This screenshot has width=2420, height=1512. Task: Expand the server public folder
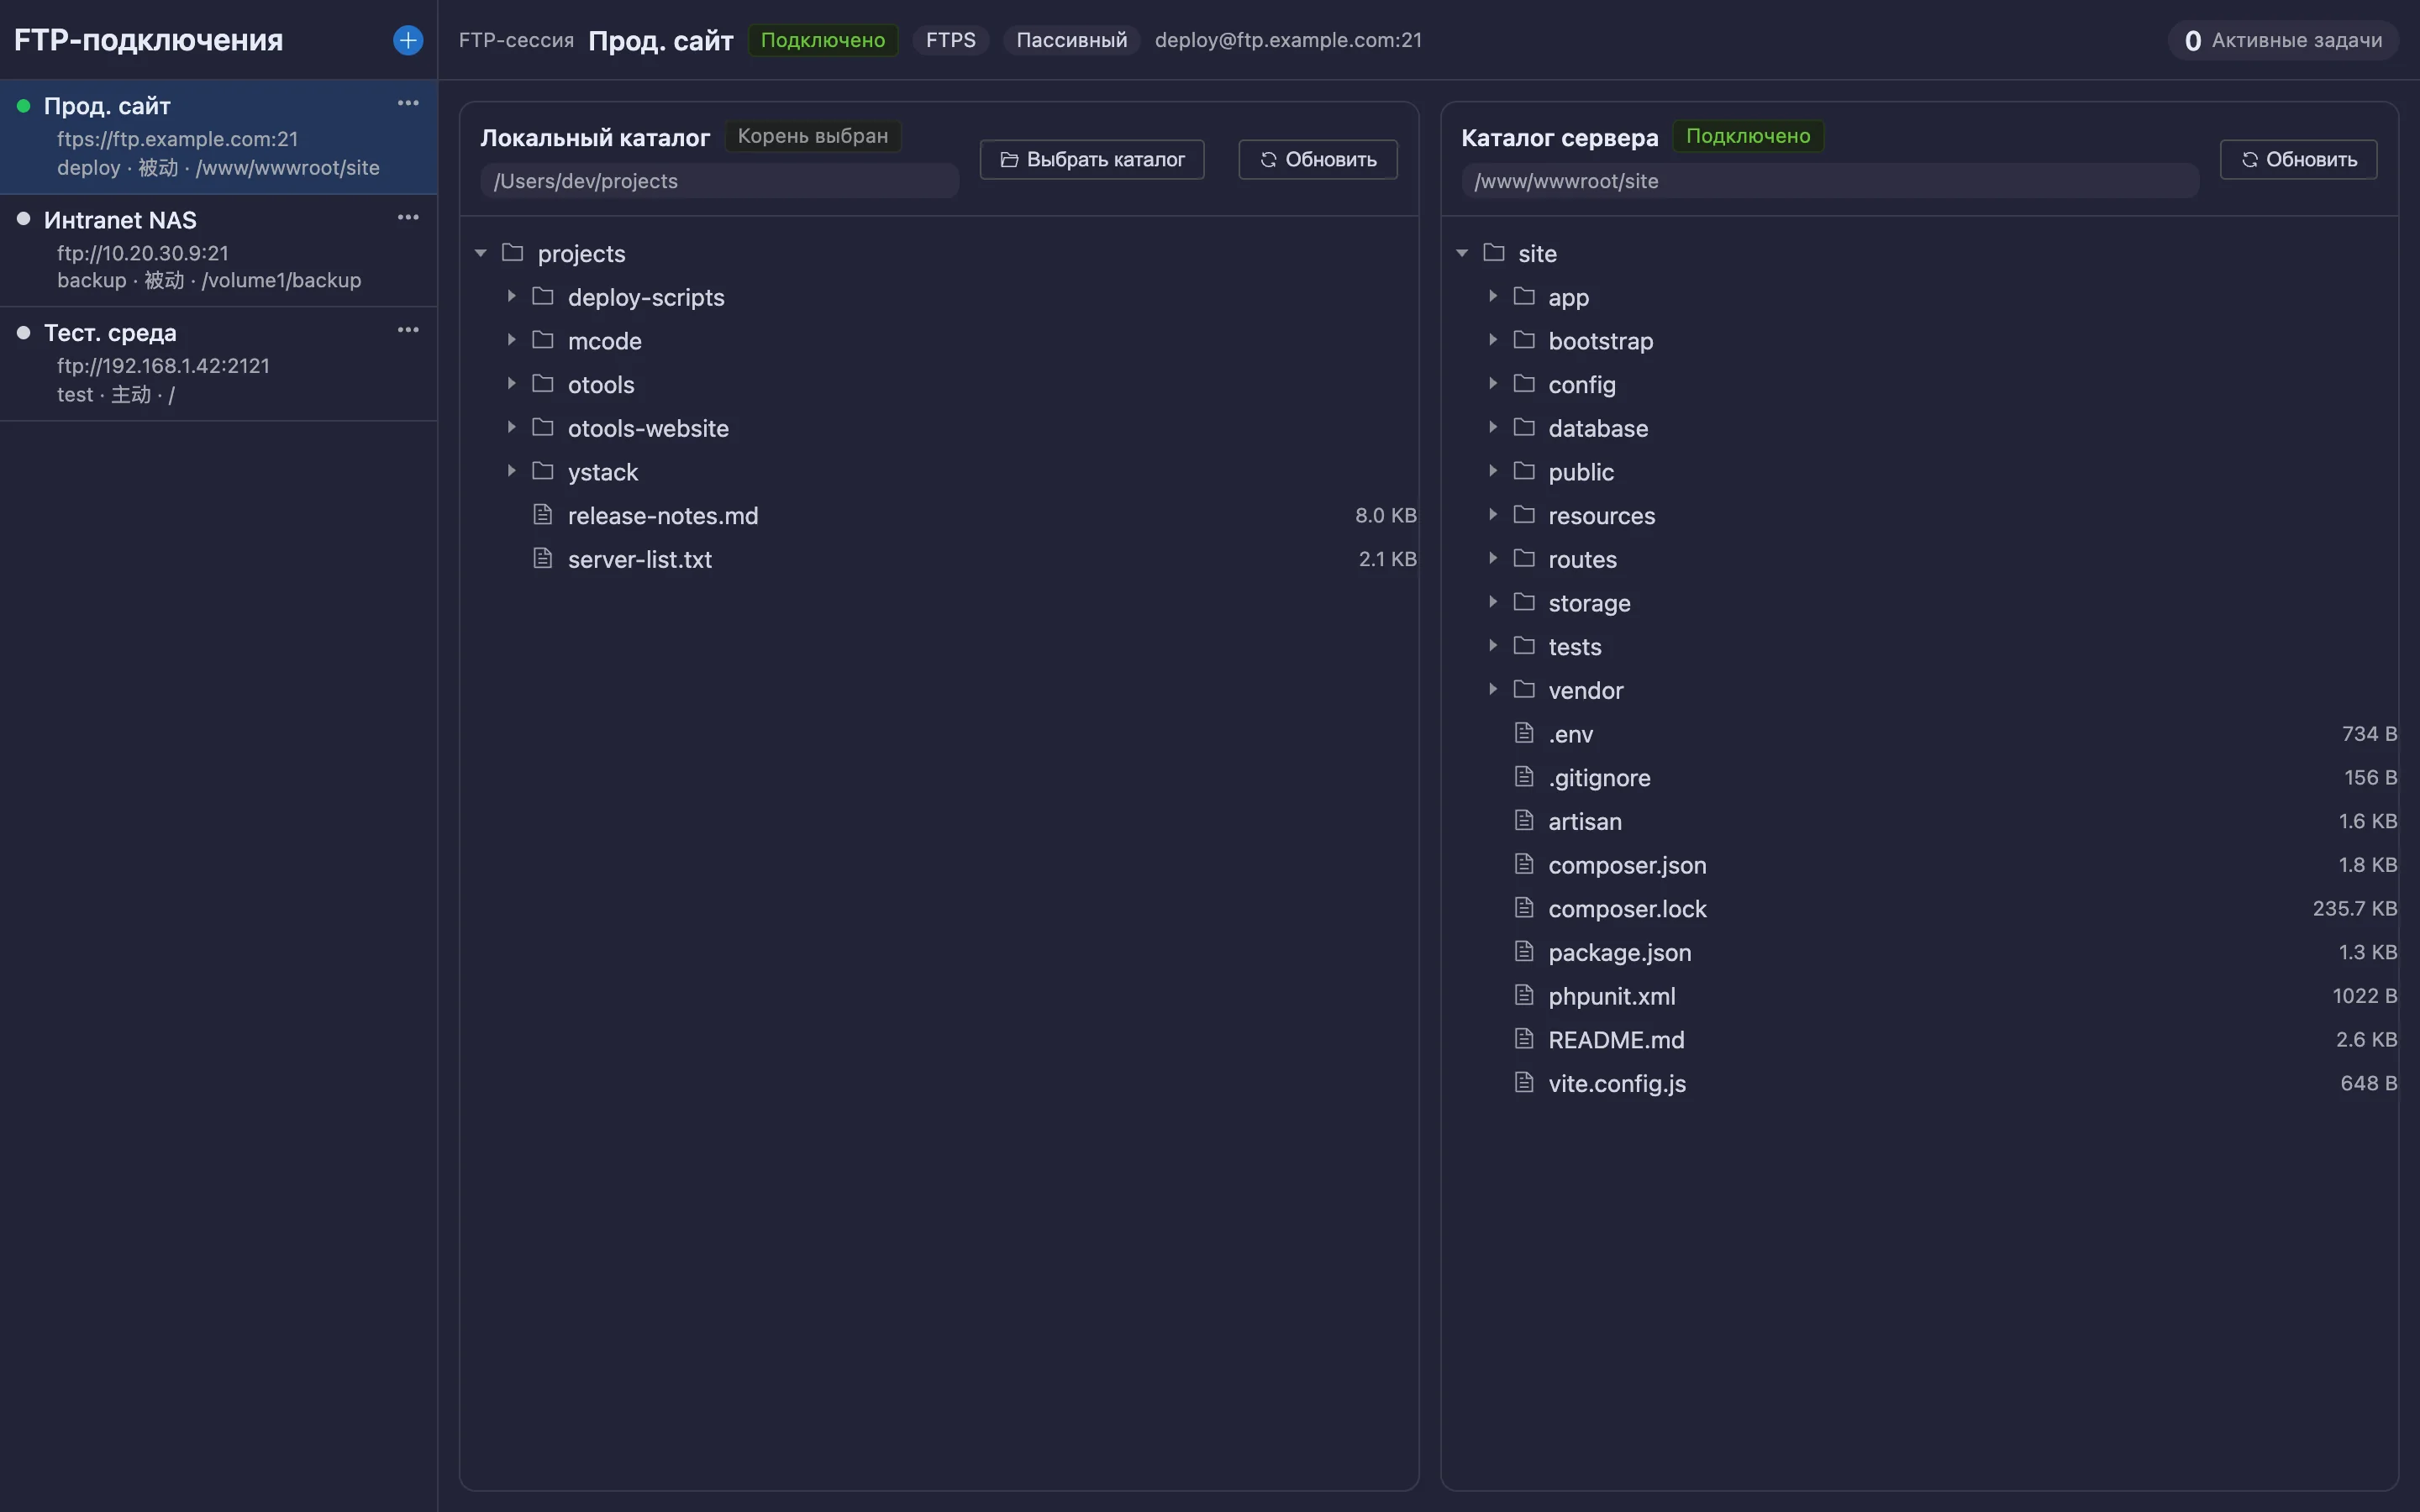tap(1492, 471)
